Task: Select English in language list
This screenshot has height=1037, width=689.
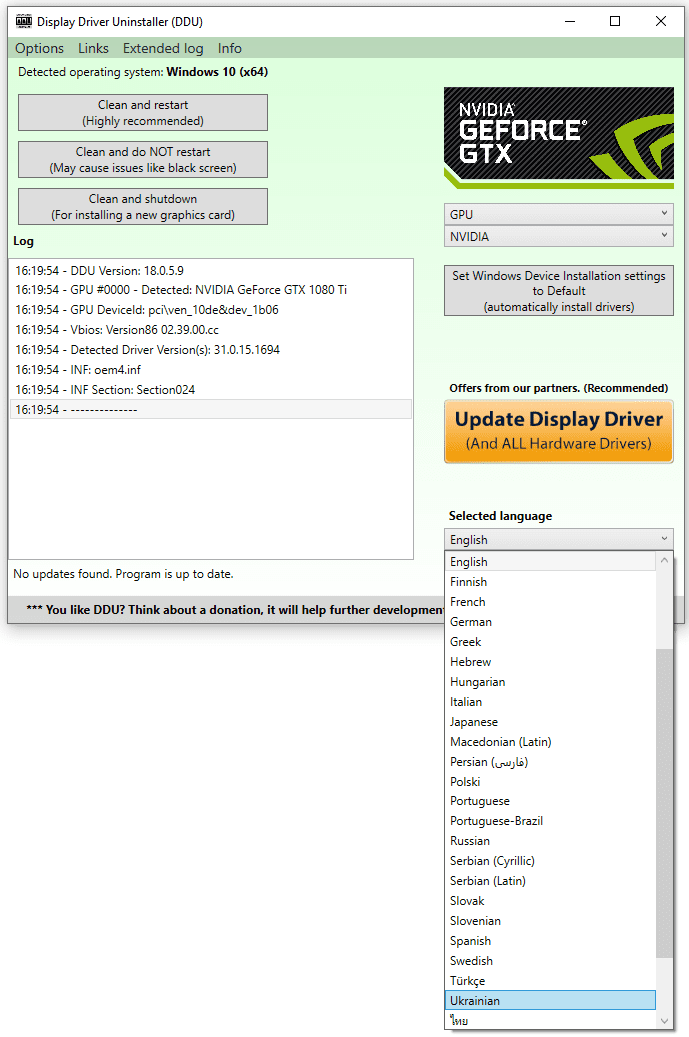Action: tap(550, 561)
